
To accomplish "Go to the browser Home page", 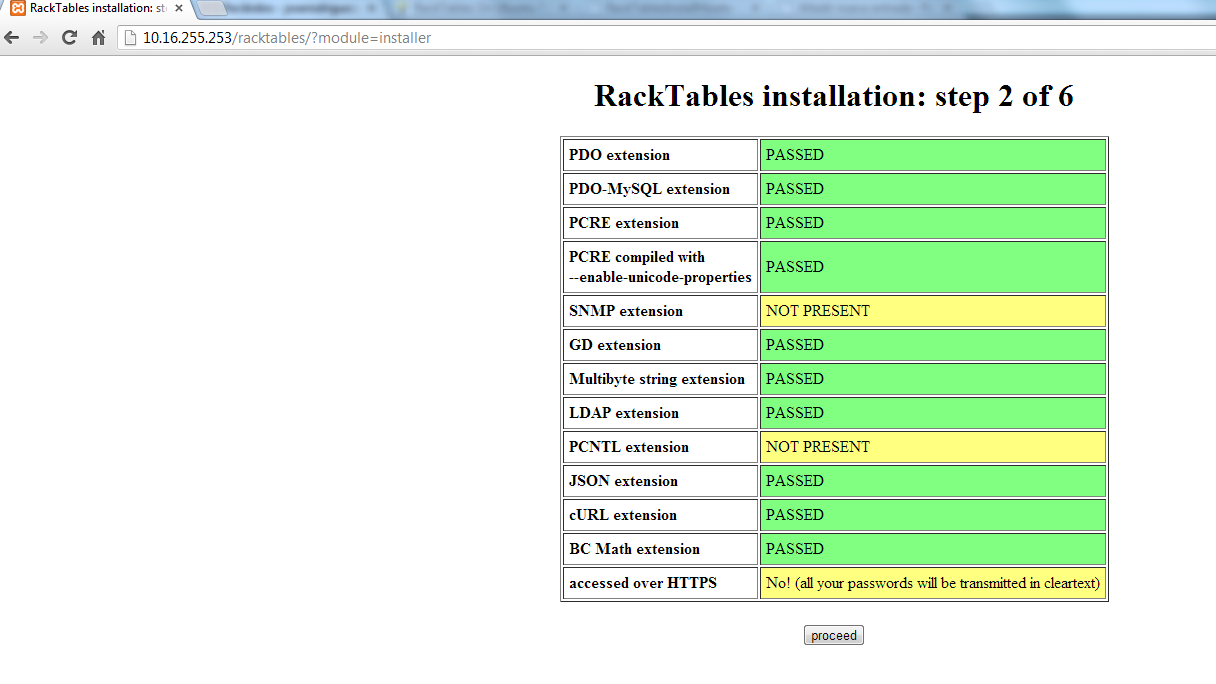I will pyautogui.click(x=98, y=38).
